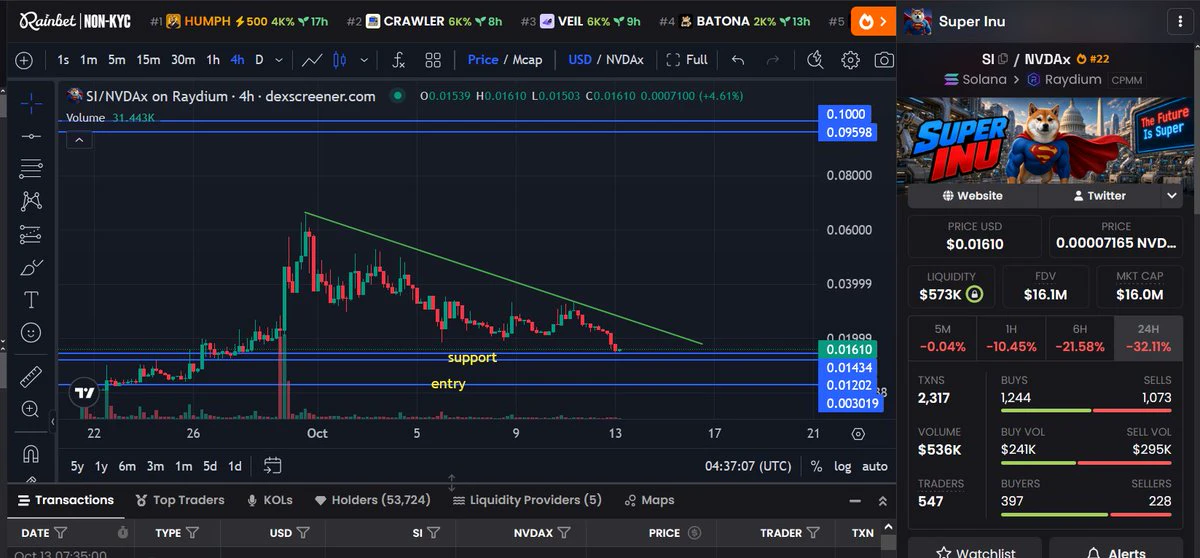Image resolution: width=1200 pixels, height=558 pixels.
Task: Switch quote currency to USD
Action: [x=580, y=60]
